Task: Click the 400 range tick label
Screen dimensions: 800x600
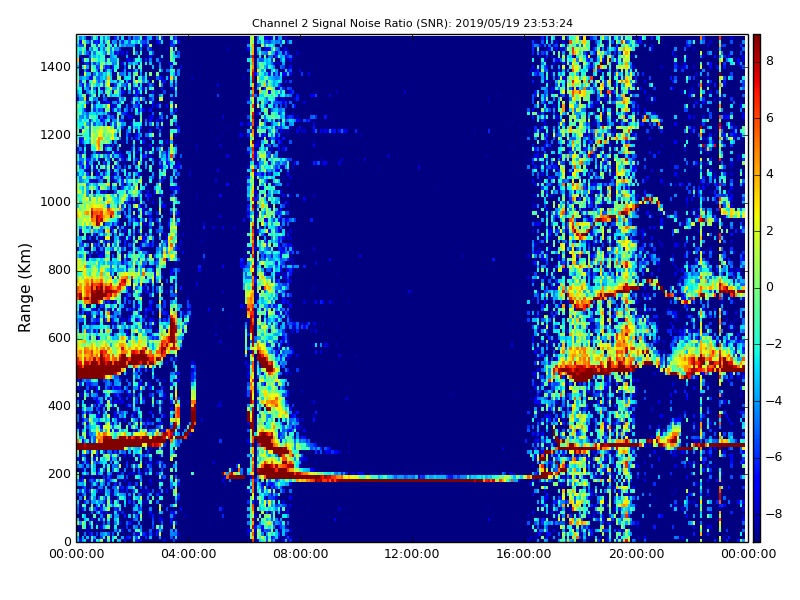Action: (x=60, y=406)
